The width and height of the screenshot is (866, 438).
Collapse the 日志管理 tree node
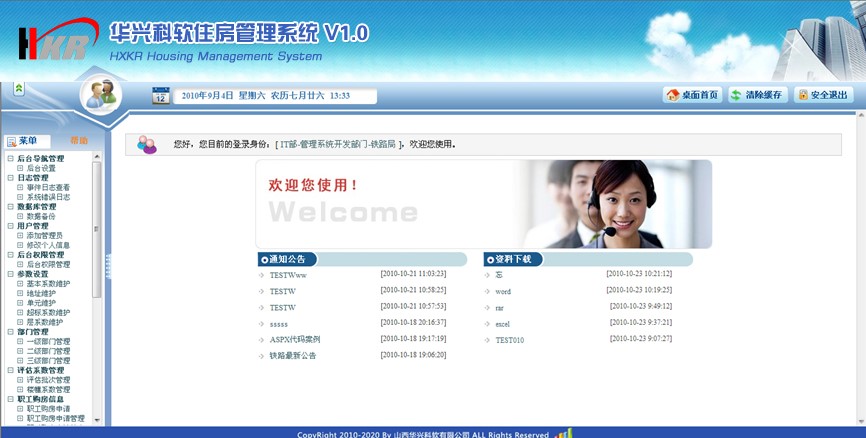coord(10,178)
